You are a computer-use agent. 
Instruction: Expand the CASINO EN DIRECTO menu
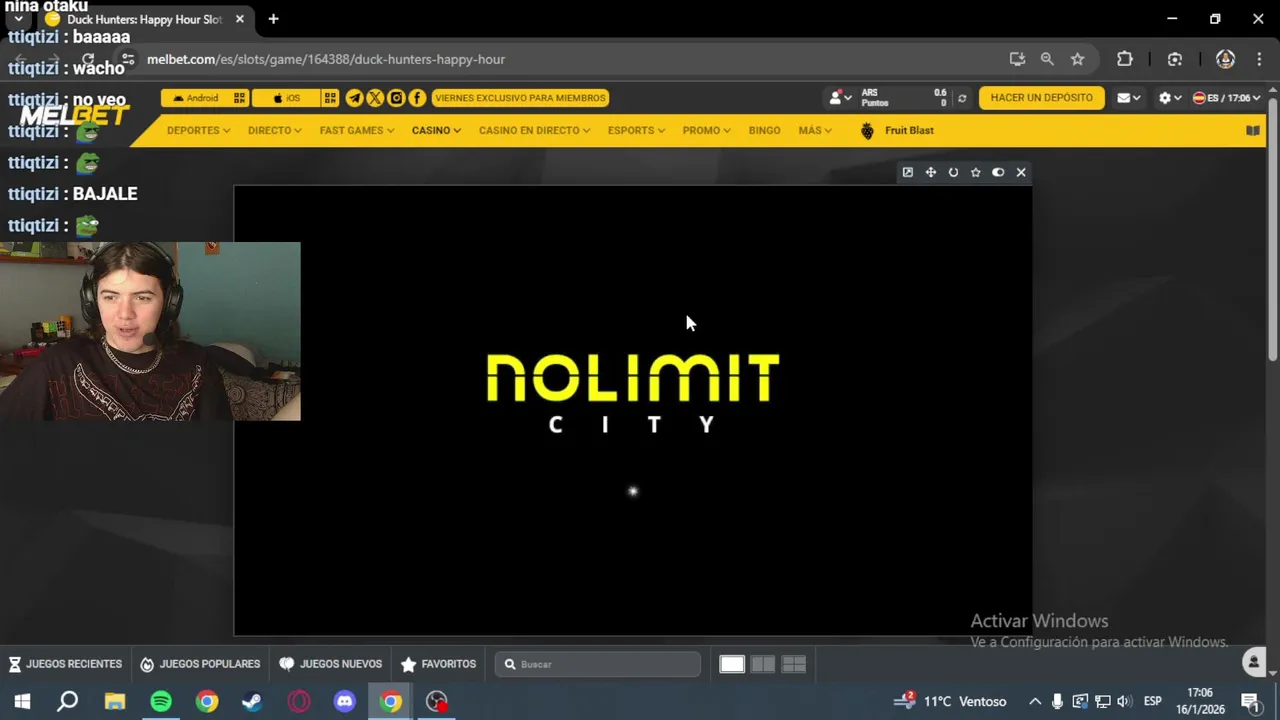(x=534, y=130)
